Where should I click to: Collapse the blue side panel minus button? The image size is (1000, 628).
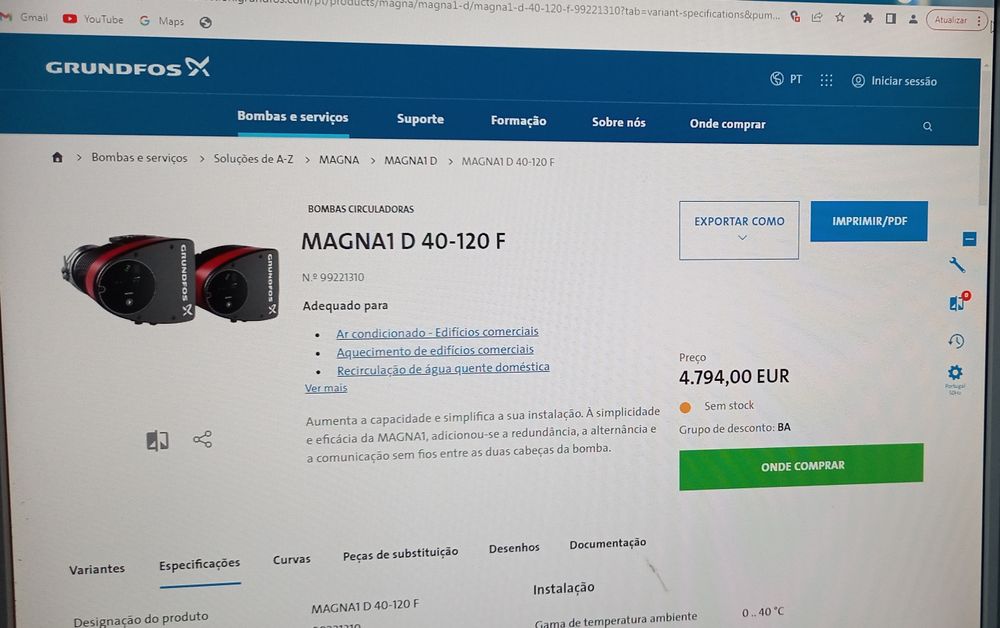969,239
